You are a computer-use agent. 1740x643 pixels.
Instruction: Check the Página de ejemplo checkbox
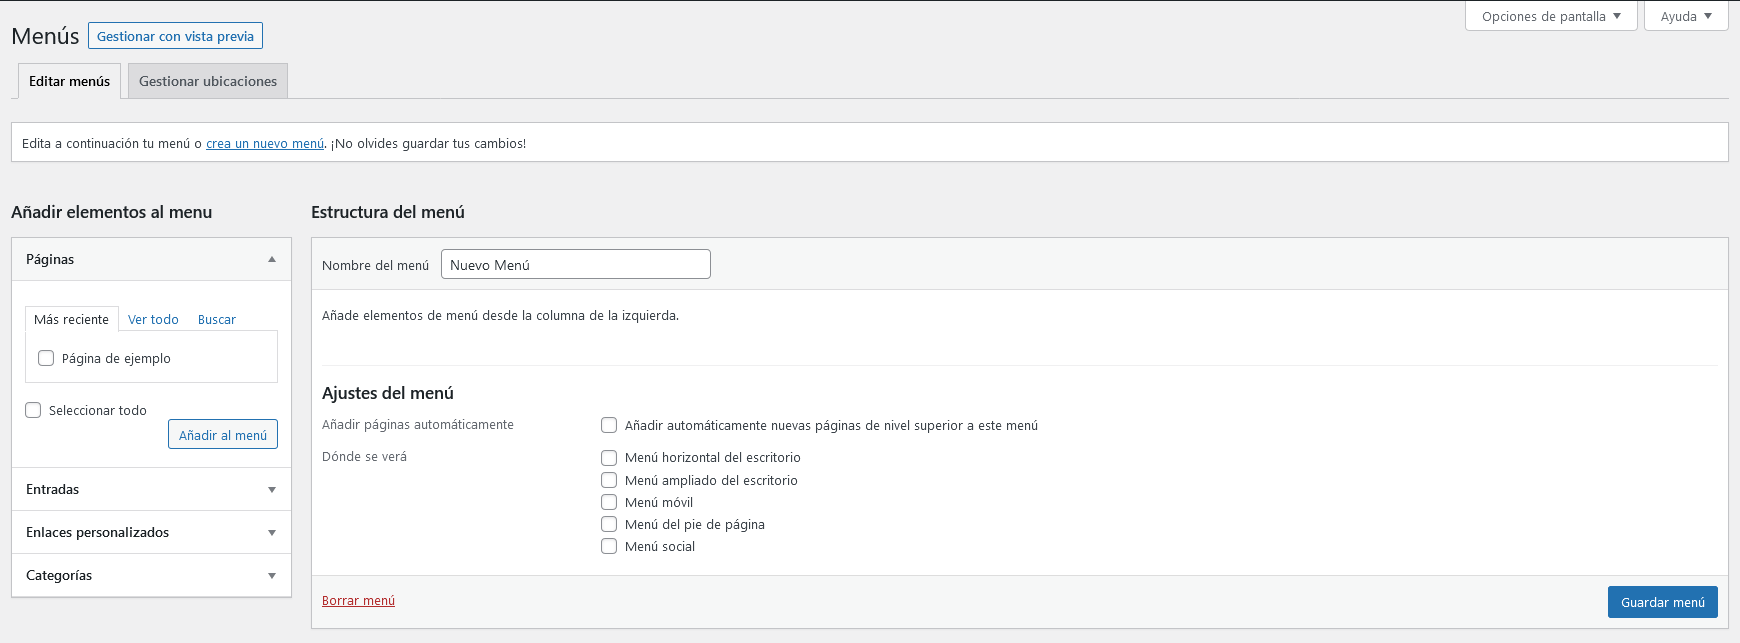46,358
